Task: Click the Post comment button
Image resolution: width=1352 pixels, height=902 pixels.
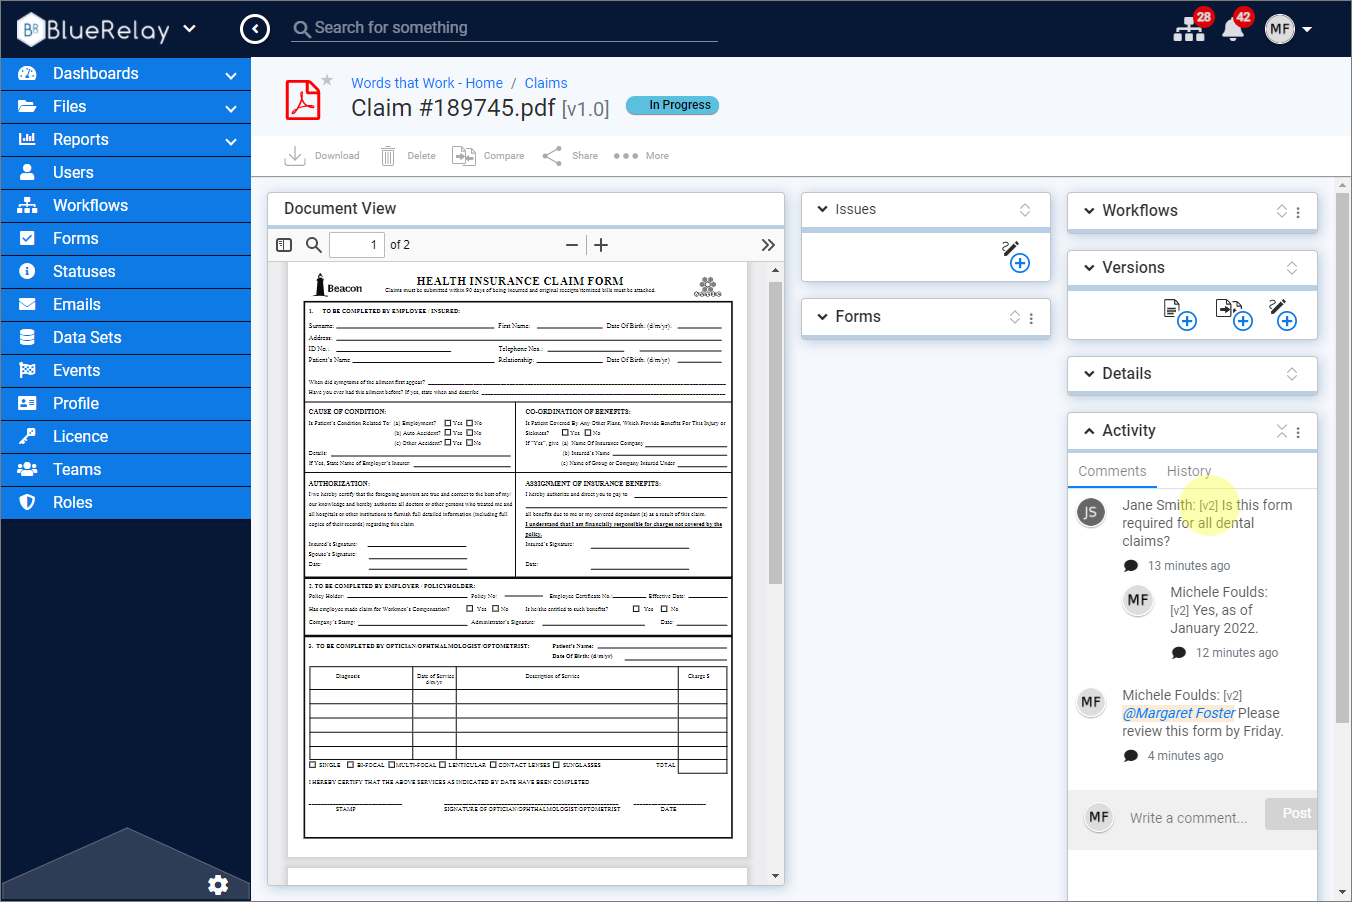Action: click(1291, 813)
